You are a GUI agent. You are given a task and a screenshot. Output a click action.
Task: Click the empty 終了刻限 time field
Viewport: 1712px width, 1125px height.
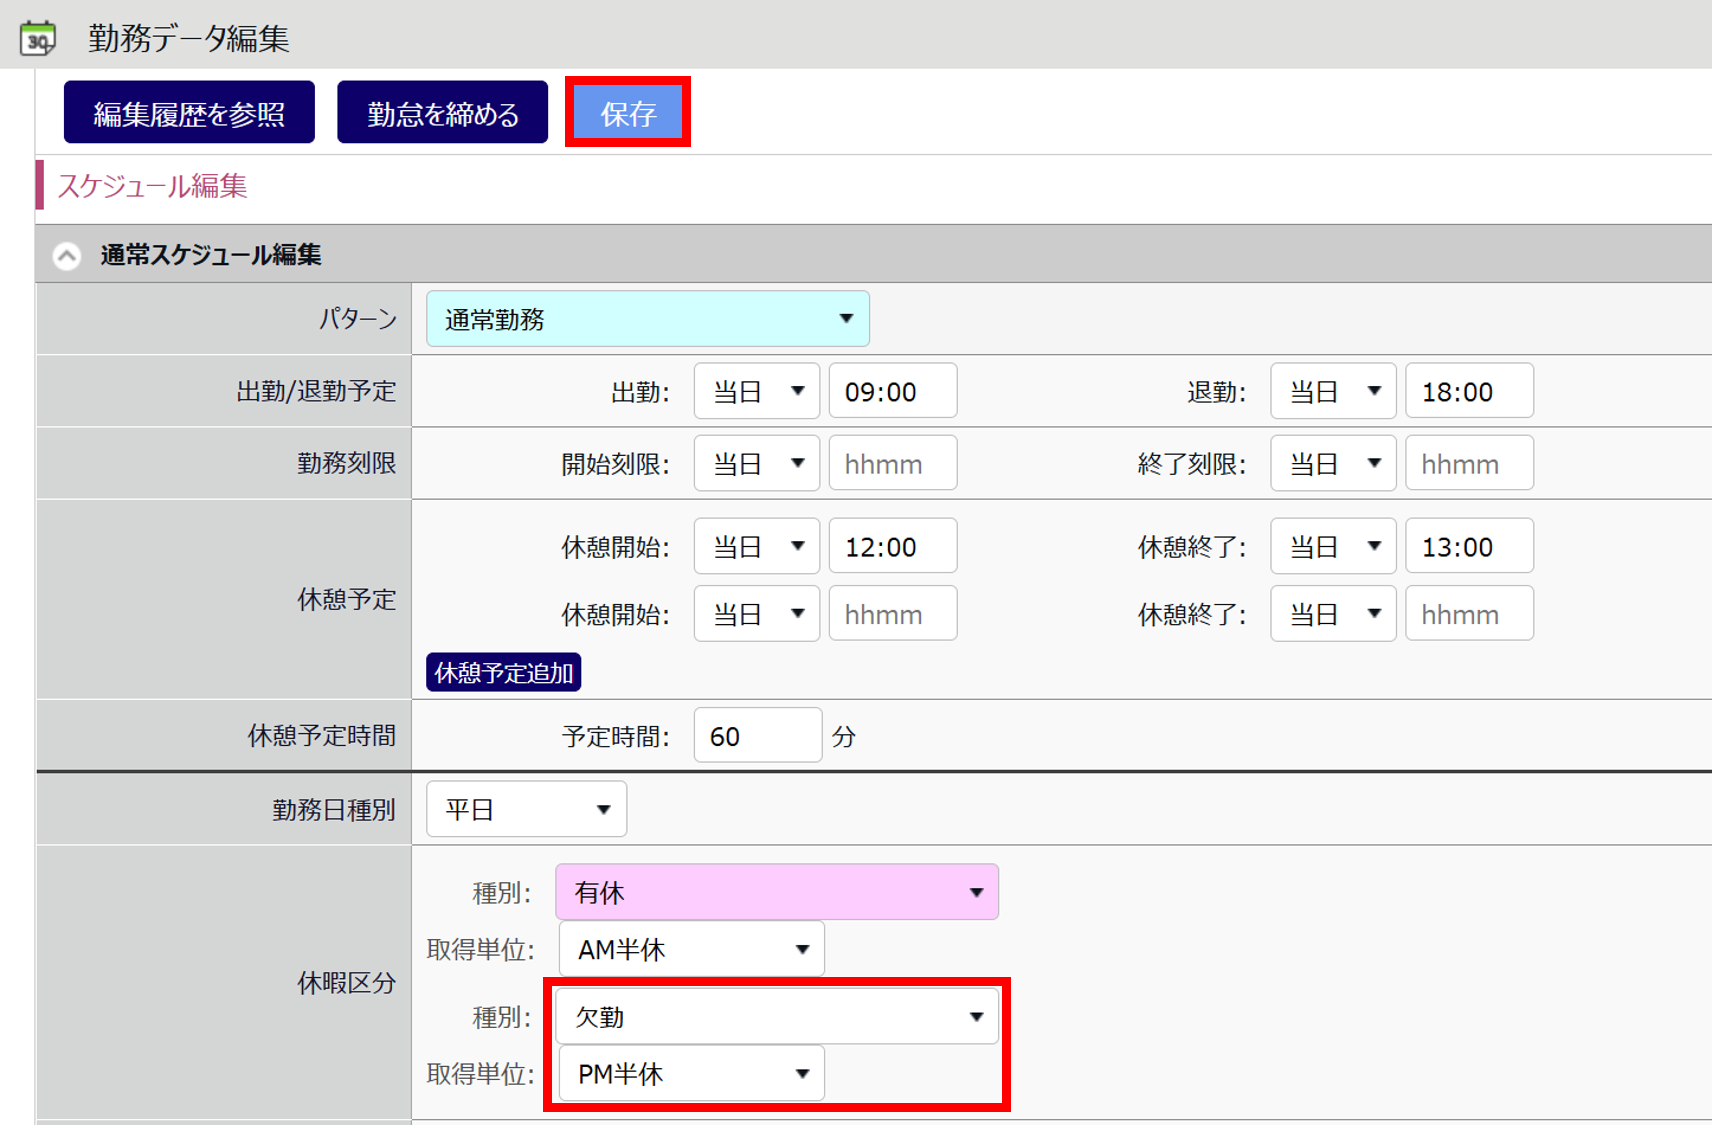[x=1468, y=464]
